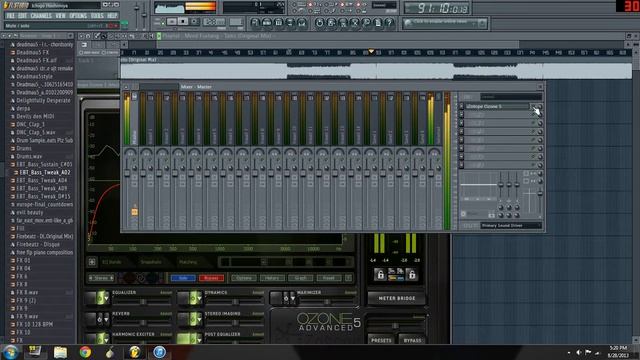Open the HELP menu
Screen dimensions: 640x360
click(x=112, y=16)
